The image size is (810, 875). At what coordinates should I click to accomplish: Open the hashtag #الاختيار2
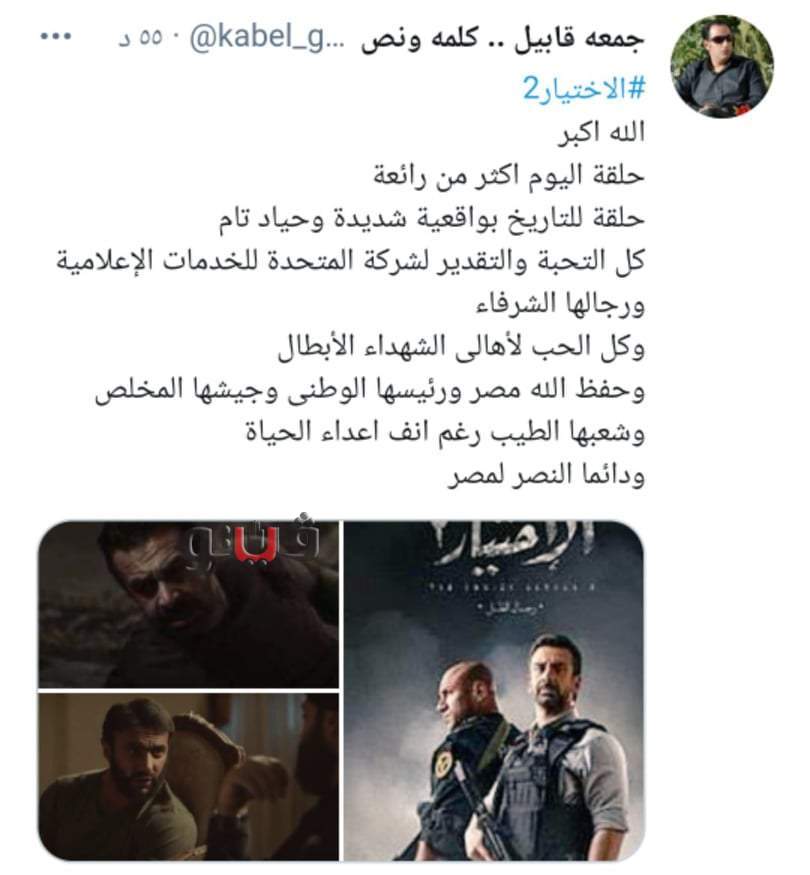pyautogui.click(x=584, y=88)
